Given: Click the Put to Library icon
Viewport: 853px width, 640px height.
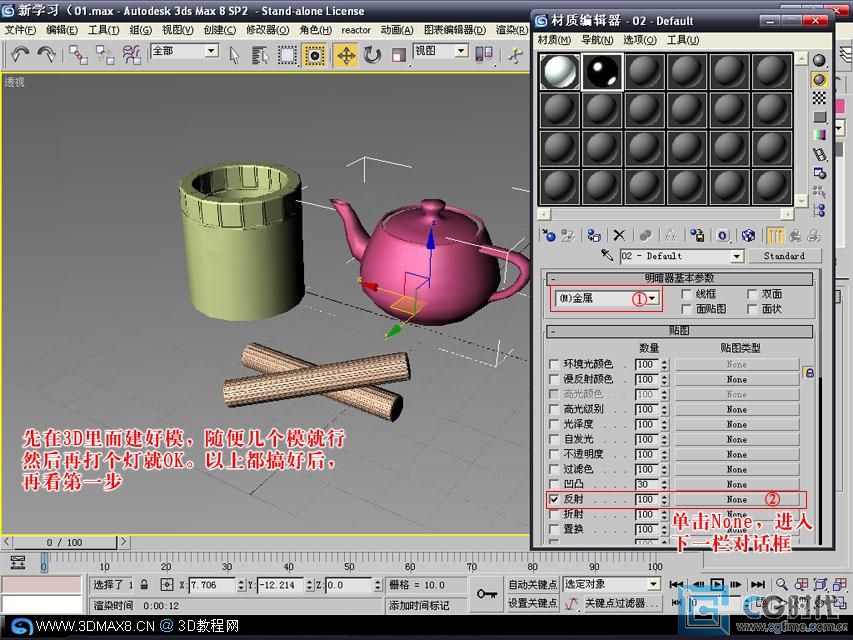Looking at the screenshot, I should [x=697, y=235].
